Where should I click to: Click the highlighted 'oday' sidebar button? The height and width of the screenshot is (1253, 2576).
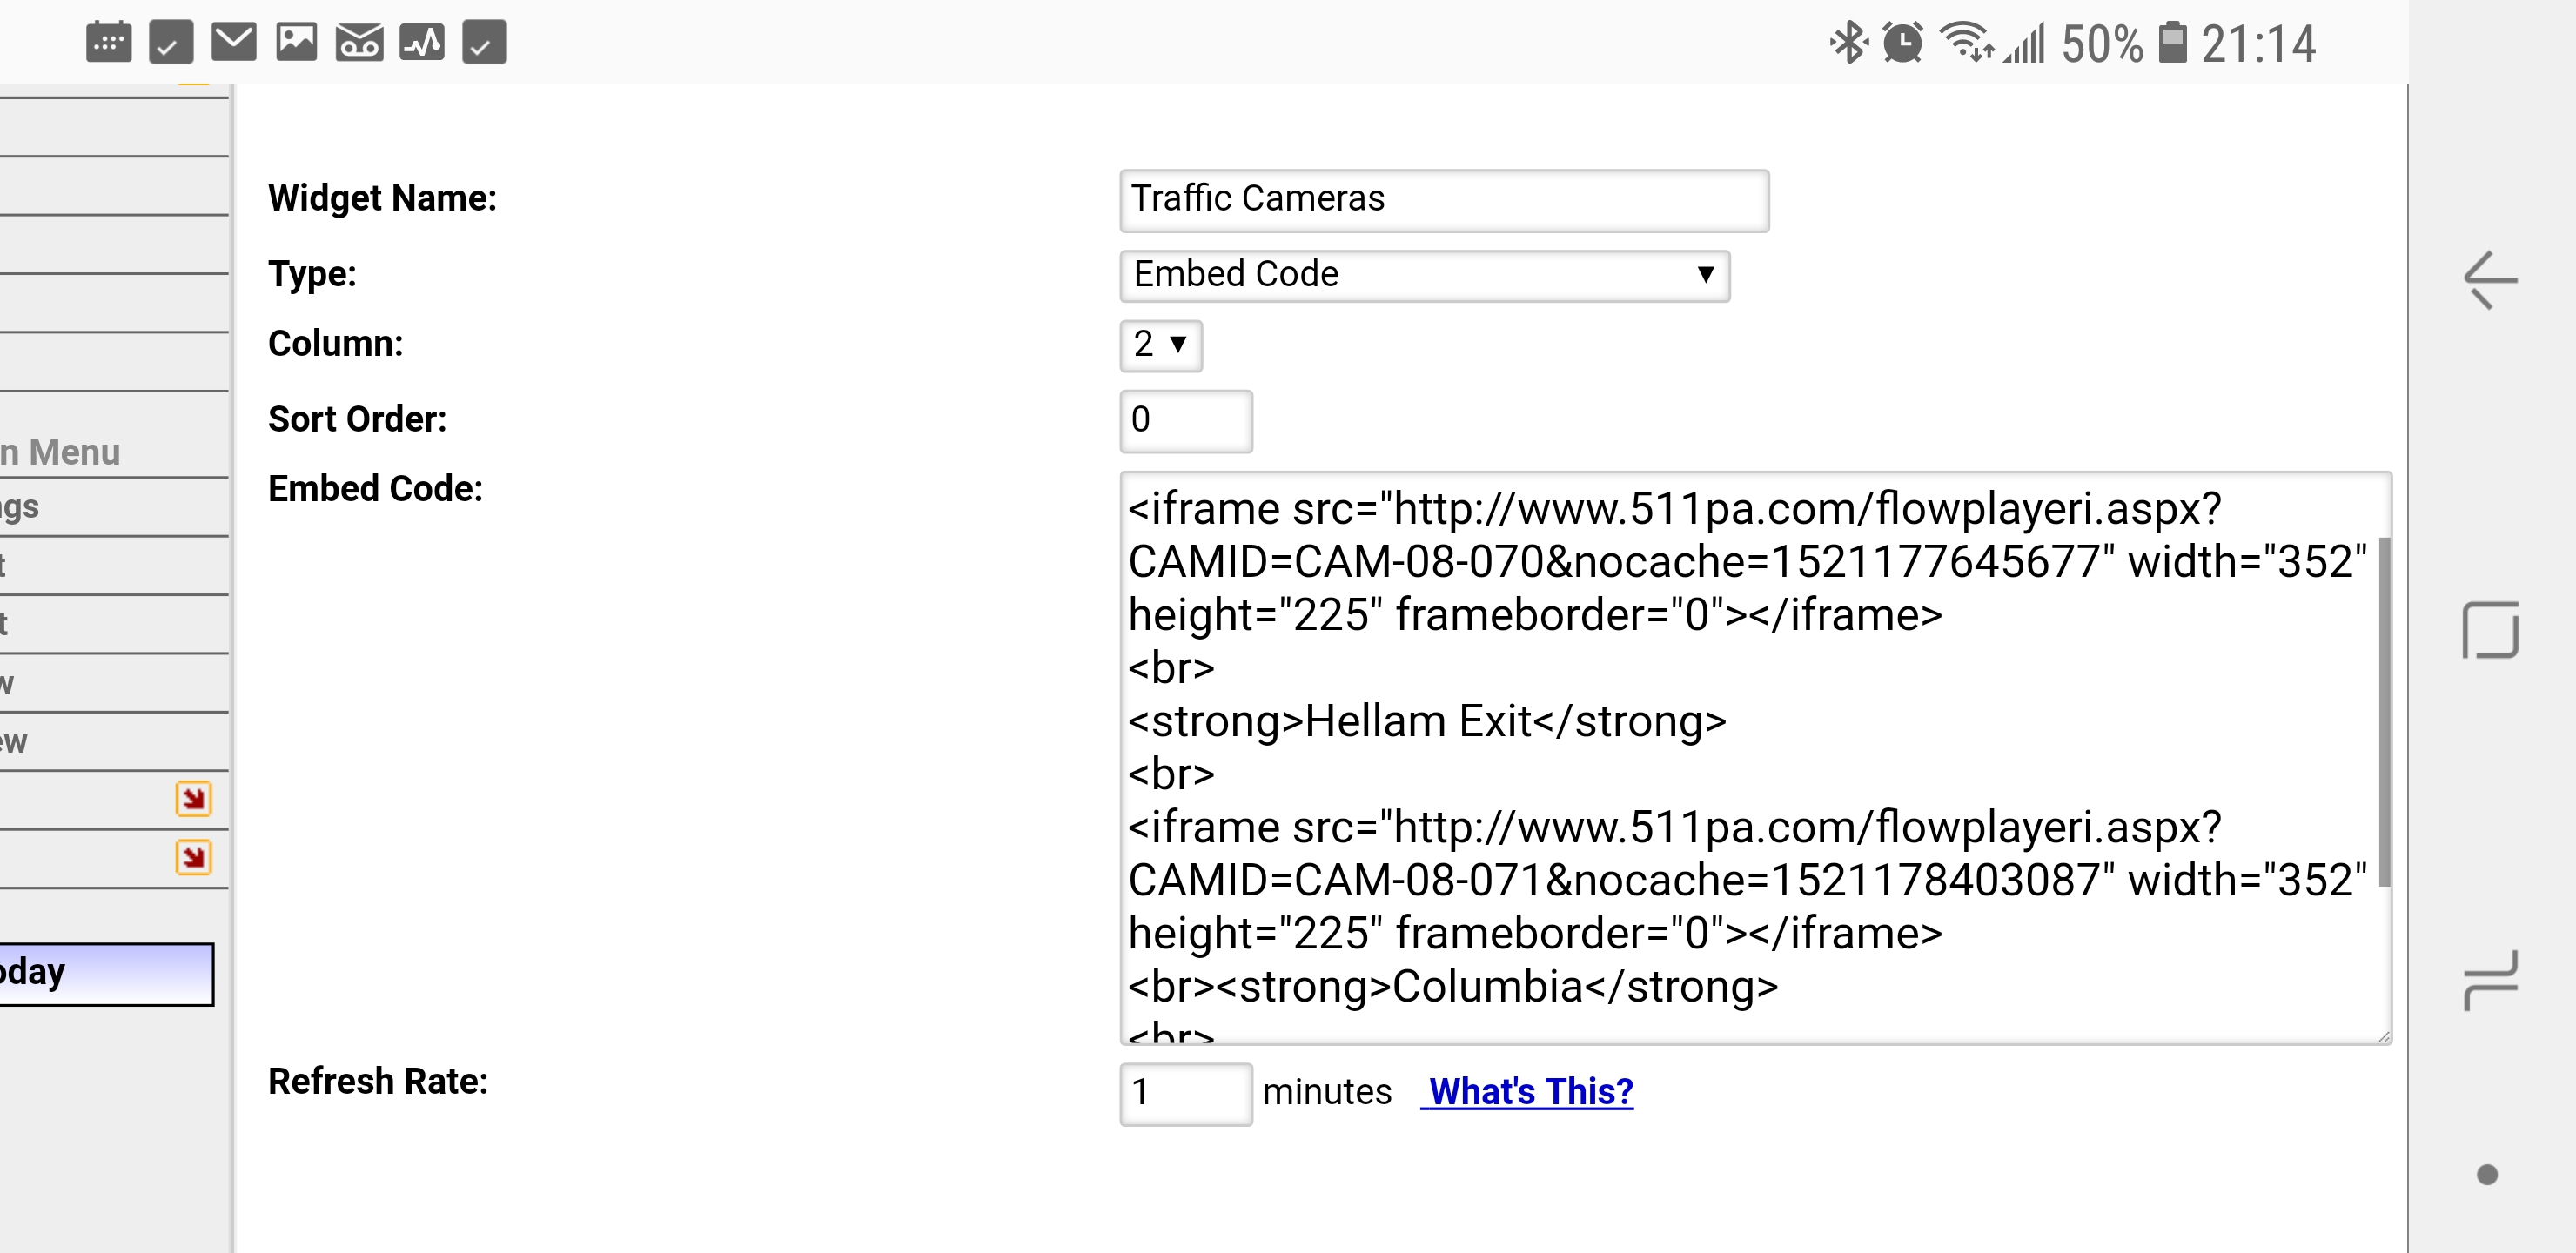click(105, 973)
